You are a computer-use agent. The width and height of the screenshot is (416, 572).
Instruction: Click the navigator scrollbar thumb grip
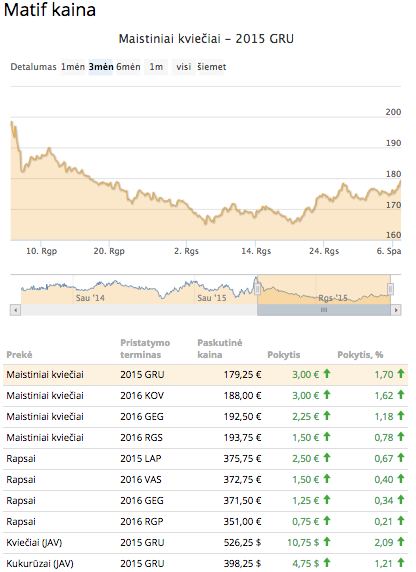(x=324, y=310)
